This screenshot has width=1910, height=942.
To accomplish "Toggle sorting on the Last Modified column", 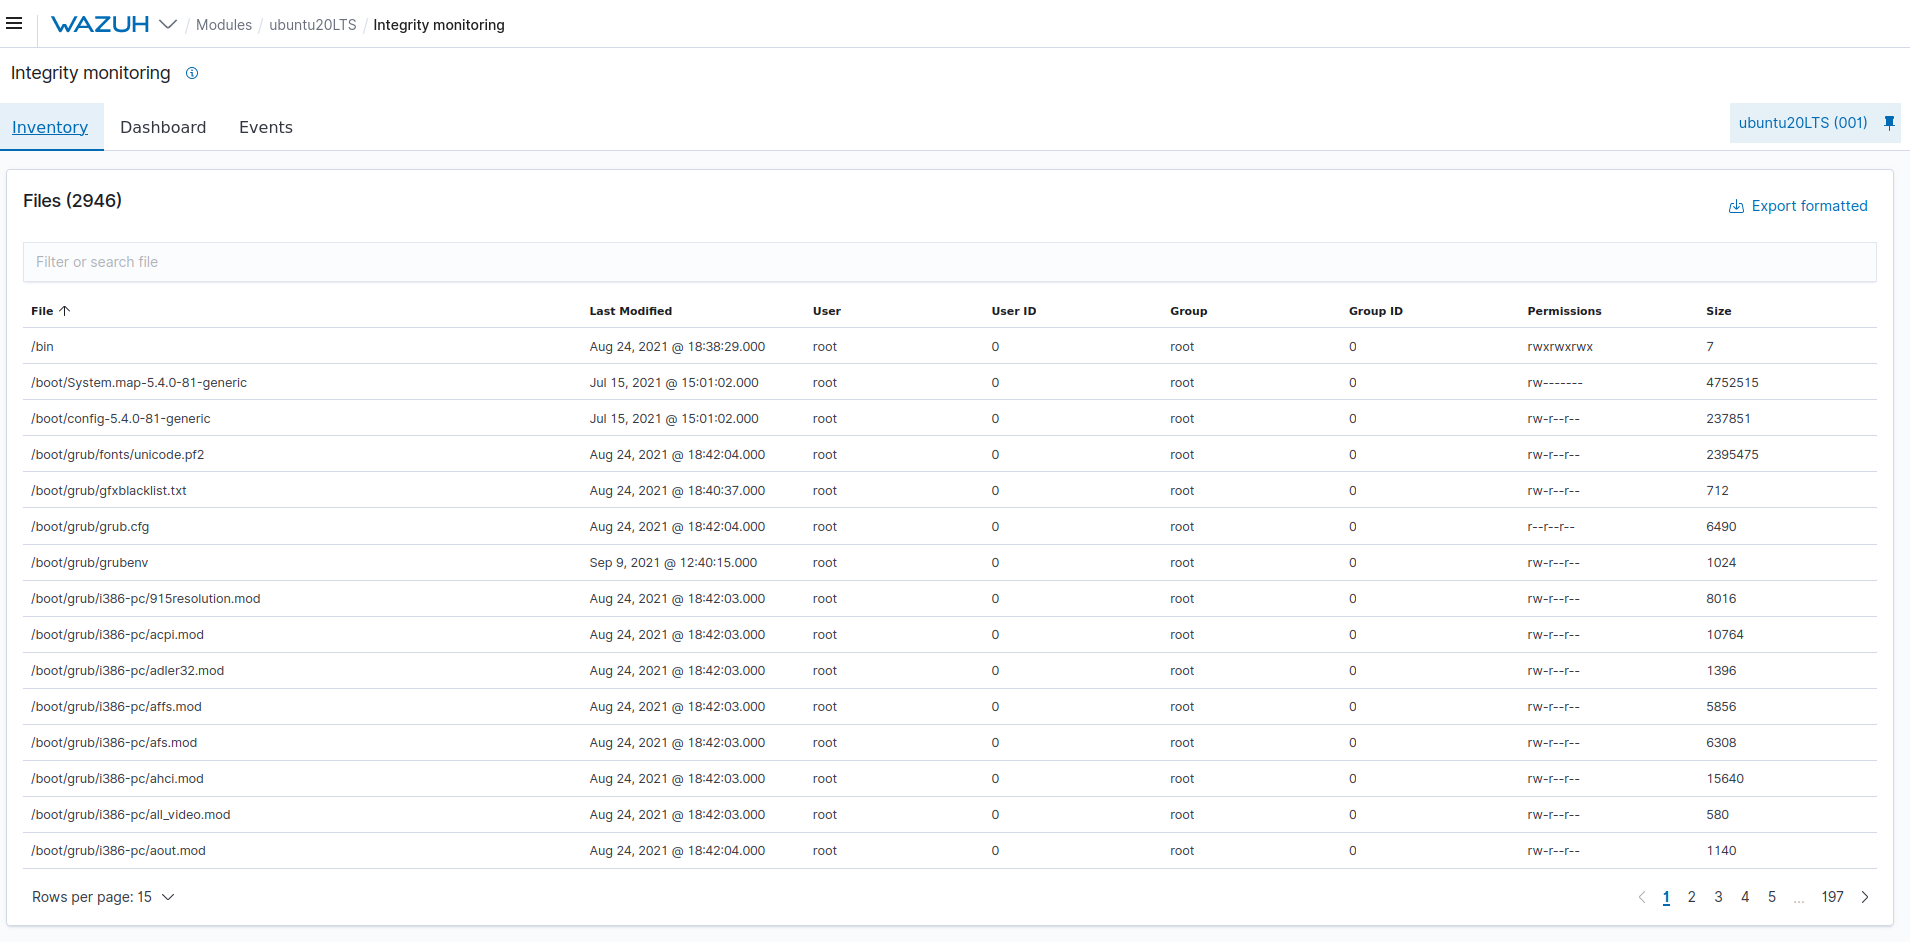I will (x=630, y=311).
